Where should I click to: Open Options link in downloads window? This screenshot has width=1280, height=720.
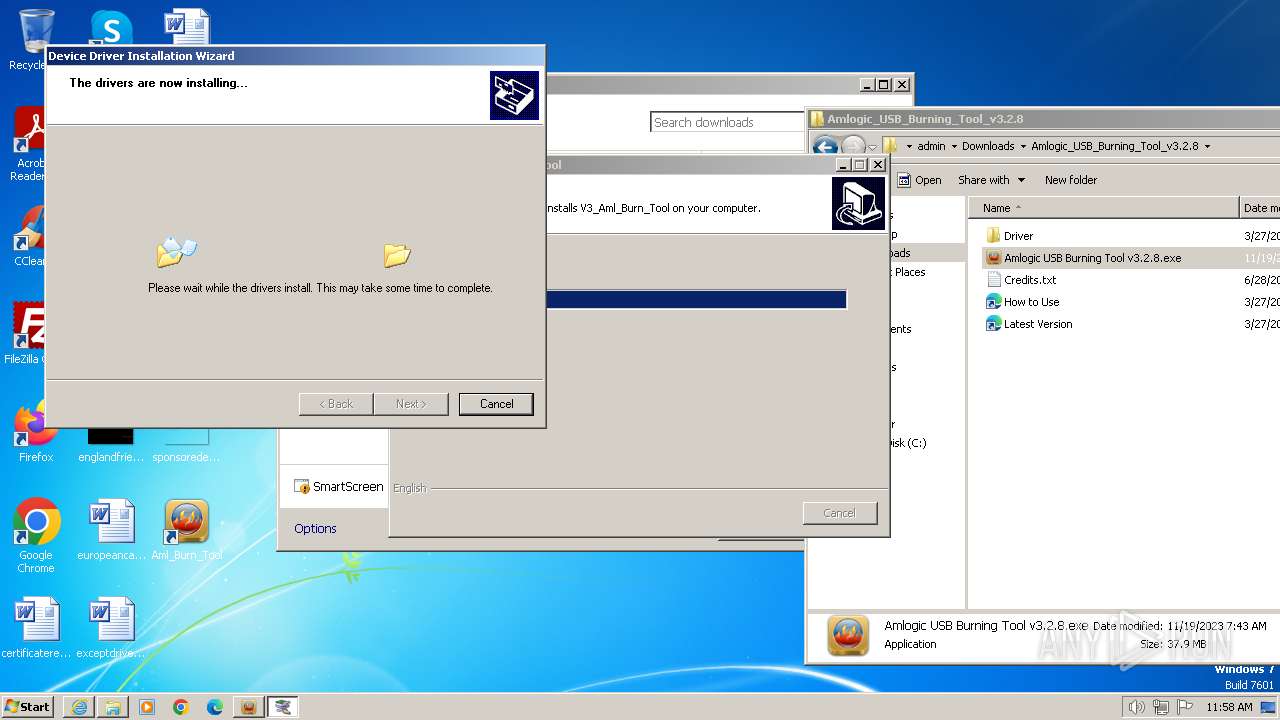pos(315,528)
